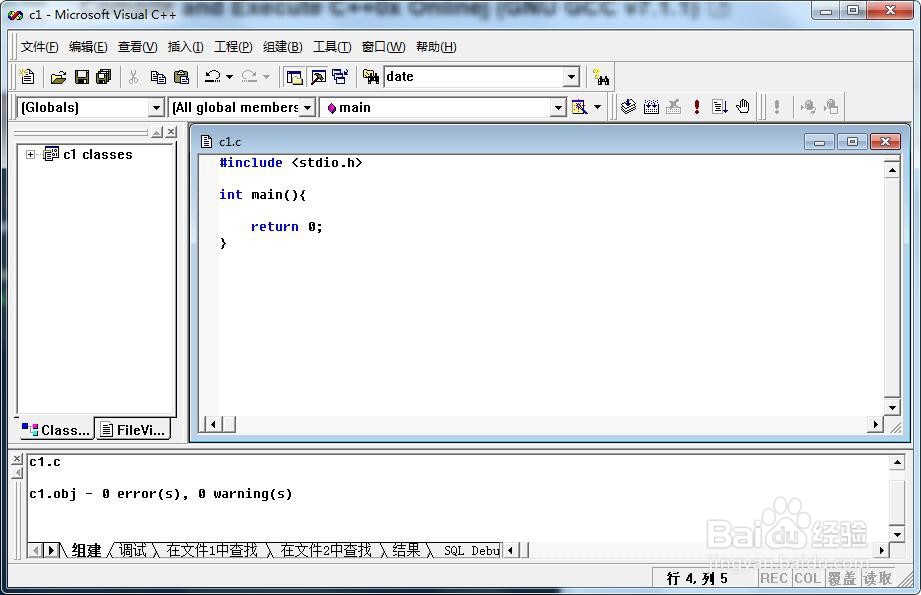
Task: Open the 编辑(E) menu
Action: (x=88, y=46)
